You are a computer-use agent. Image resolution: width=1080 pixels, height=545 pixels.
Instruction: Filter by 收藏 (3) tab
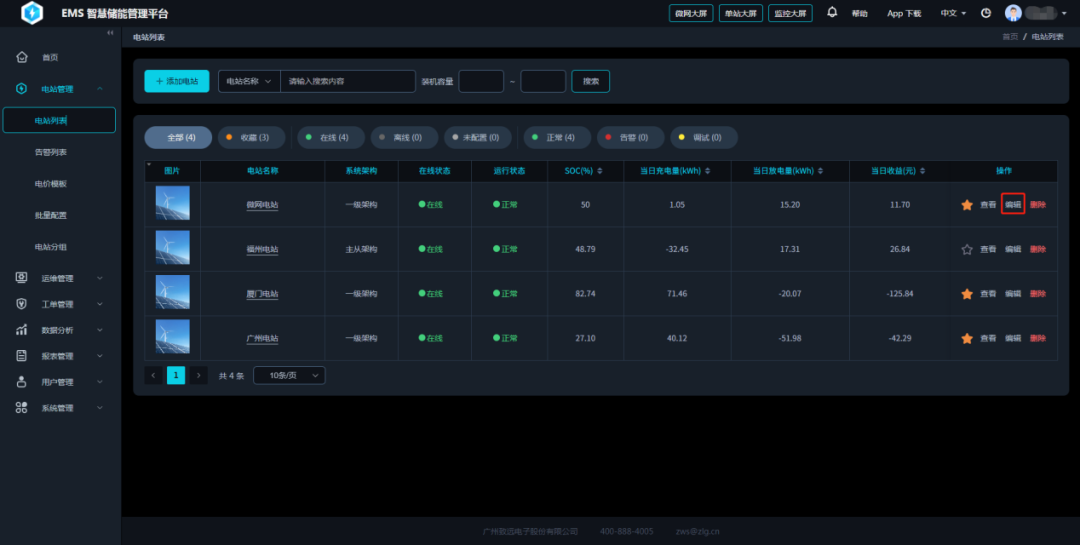pyautogui.click(x=251, y=138)
